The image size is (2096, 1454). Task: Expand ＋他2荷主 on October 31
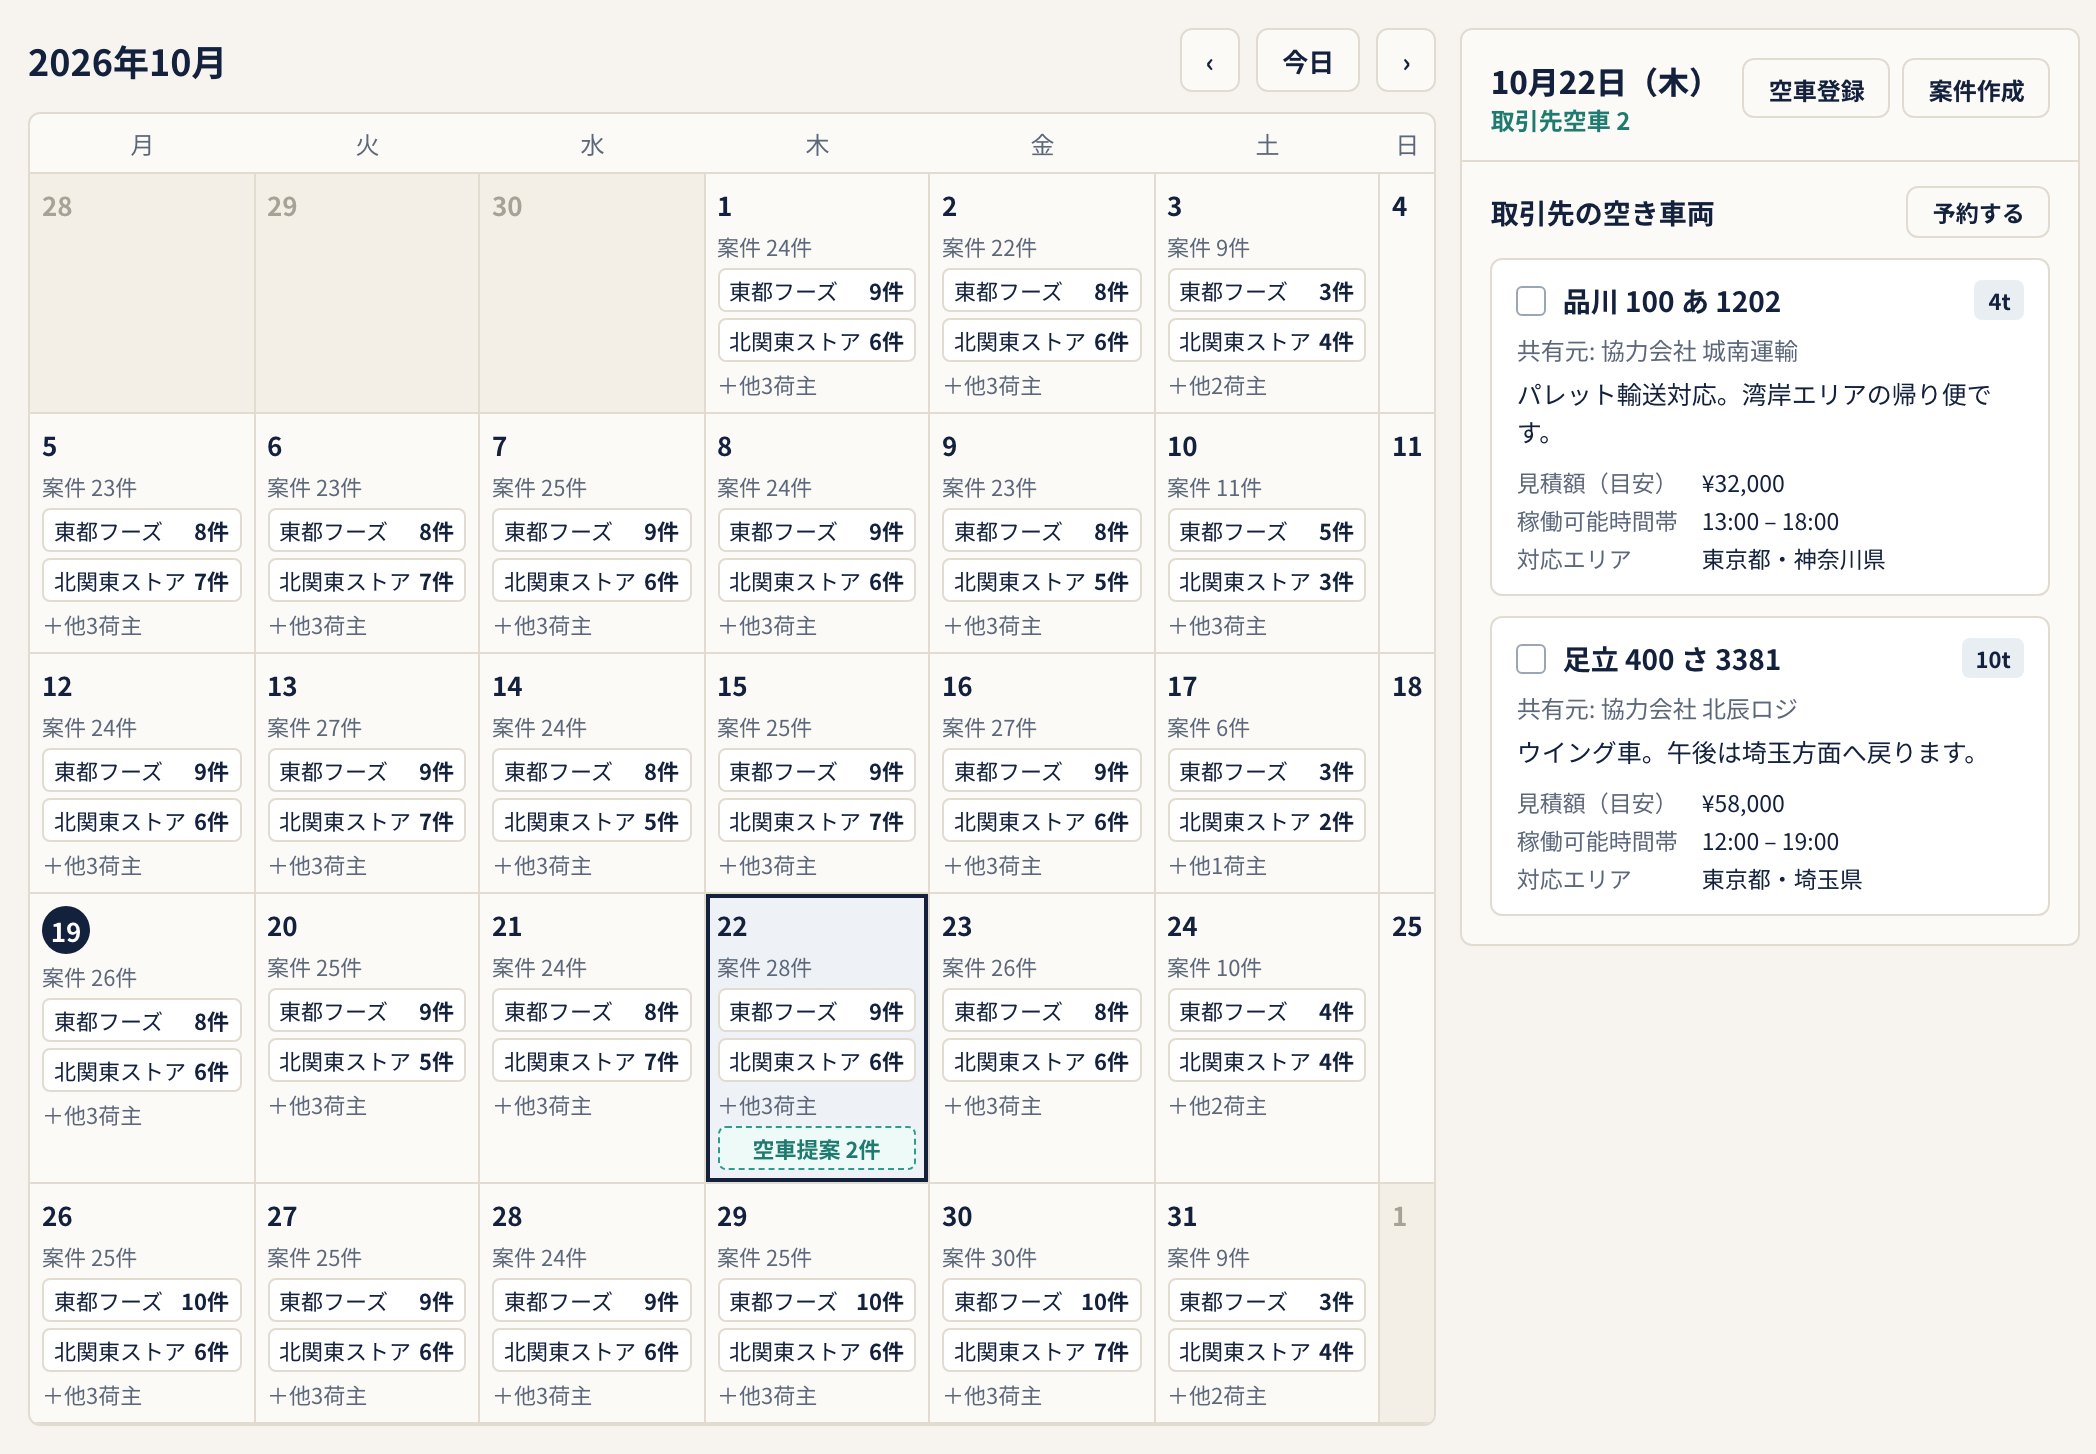coord(1217,1396)
